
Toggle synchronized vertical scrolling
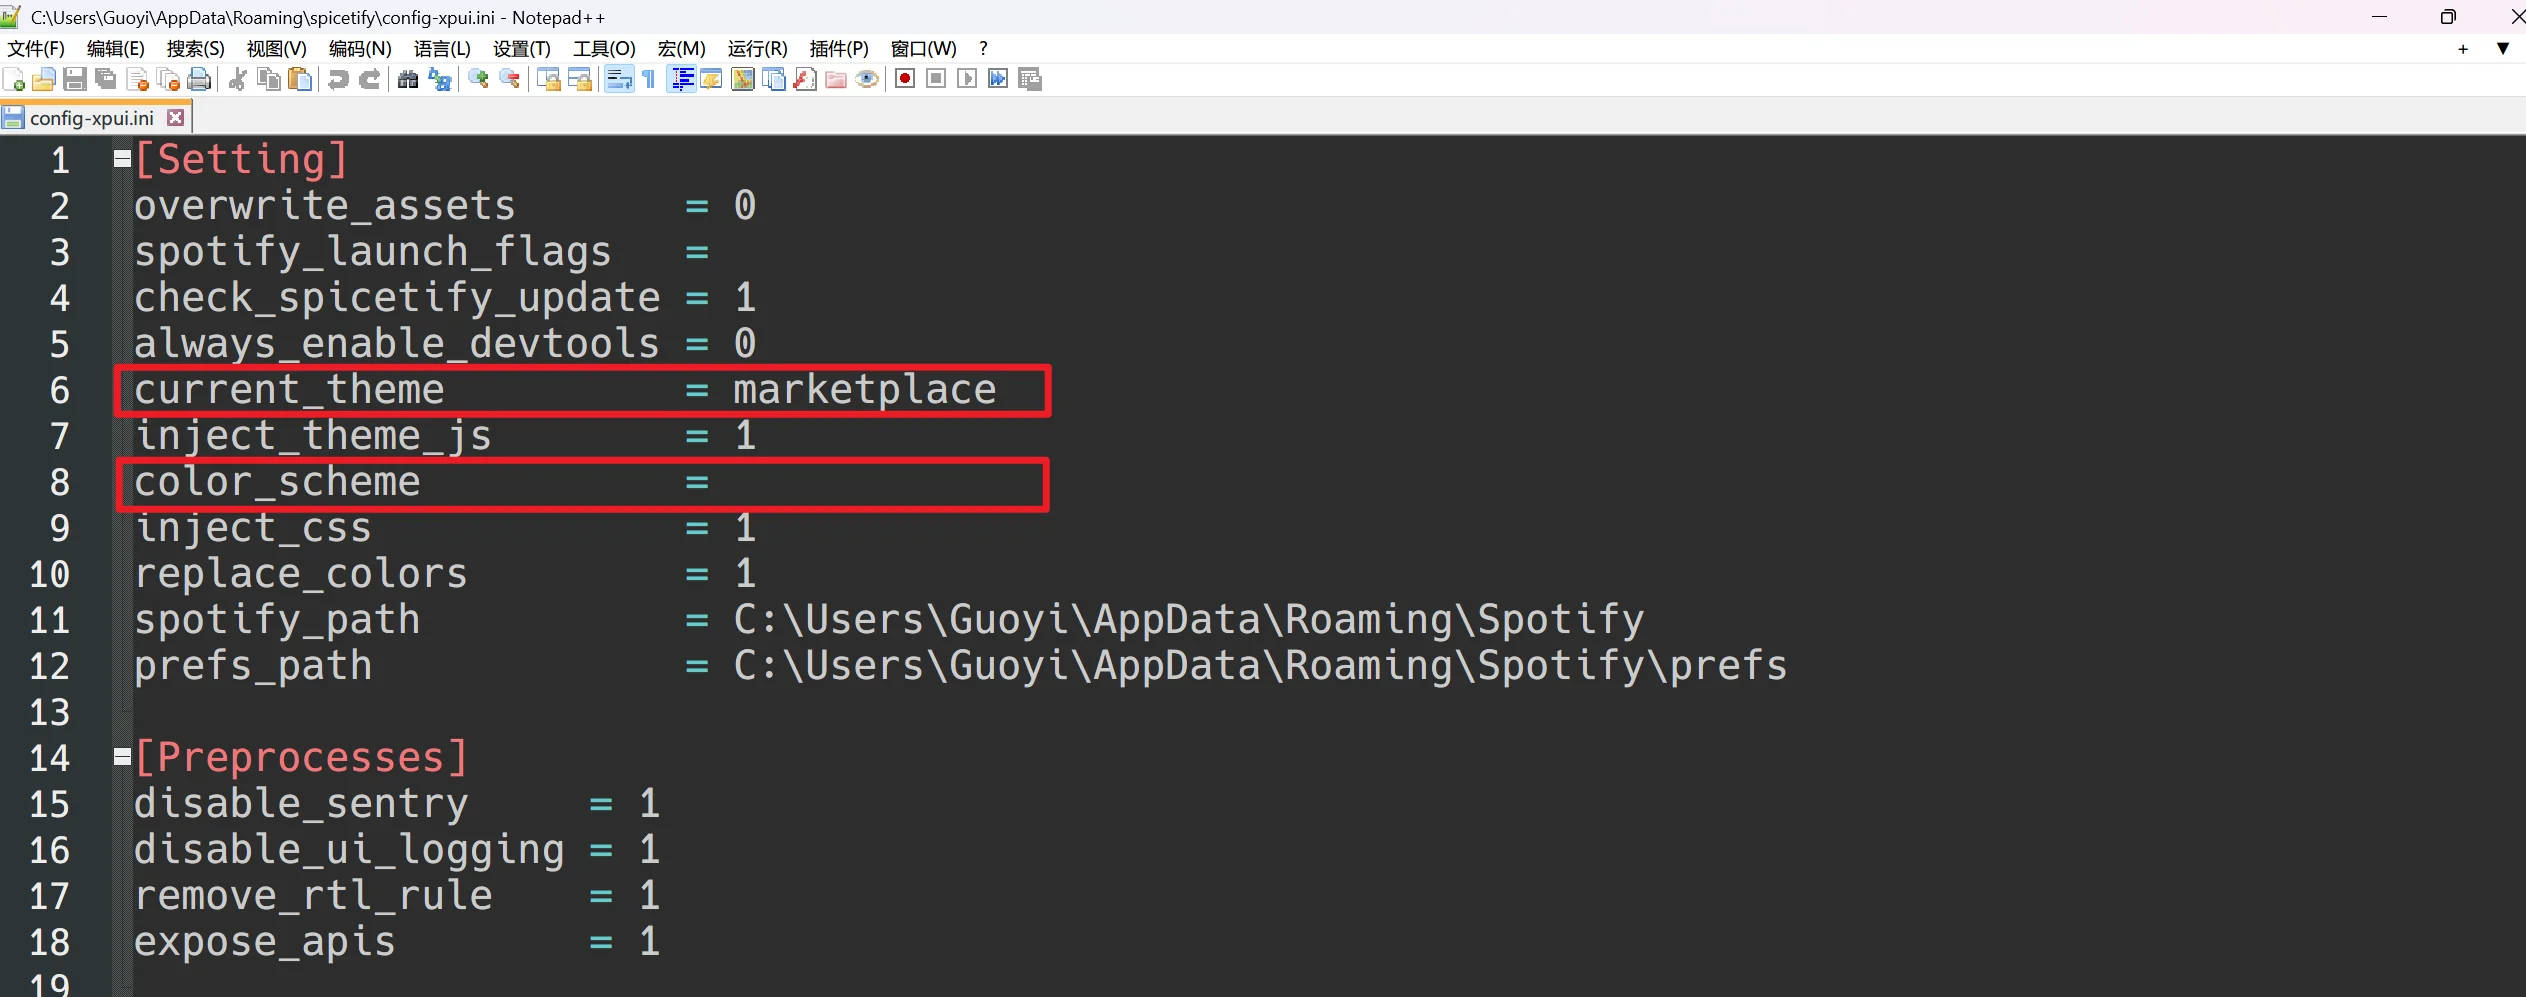point(548,79)
